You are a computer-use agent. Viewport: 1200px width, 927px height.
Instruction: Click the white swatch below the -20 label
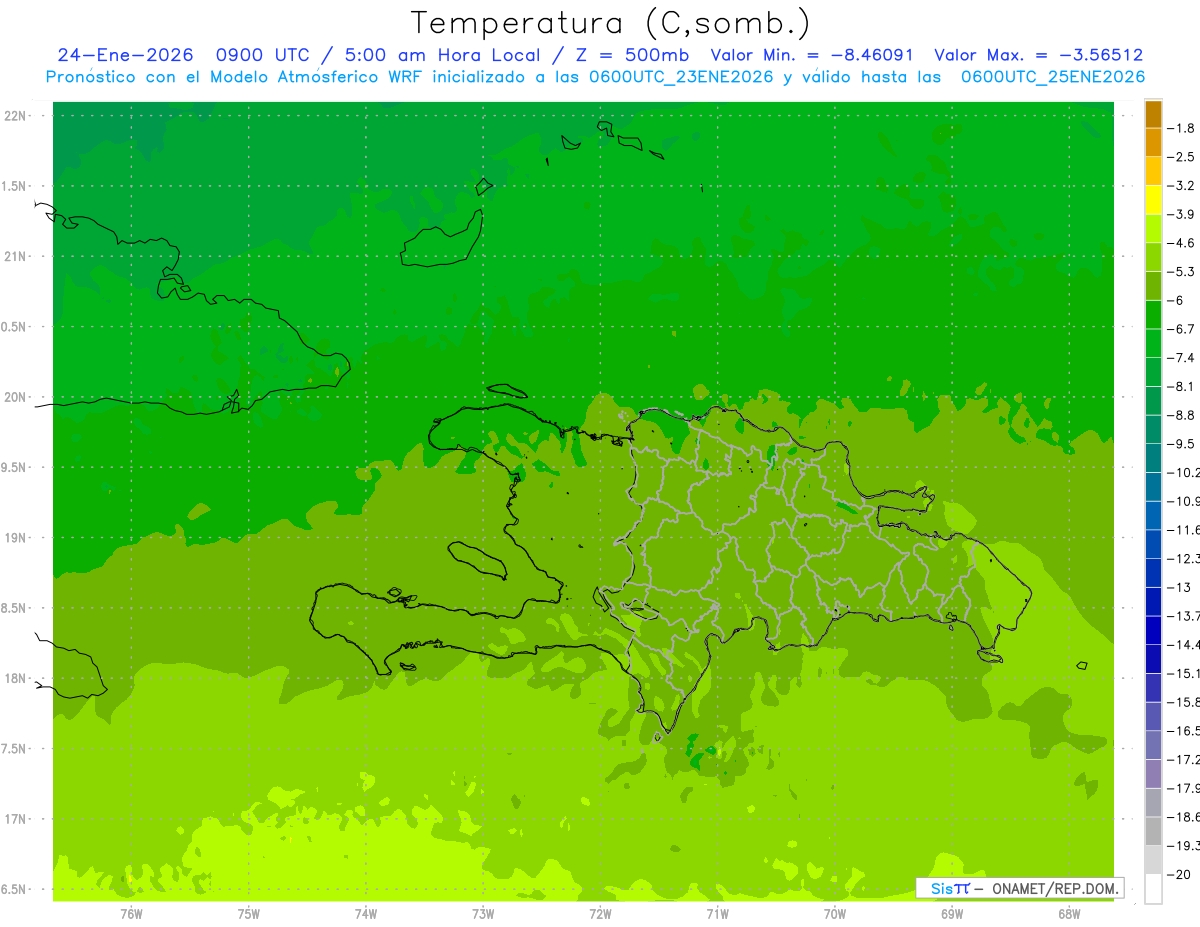click(1153, 889)
